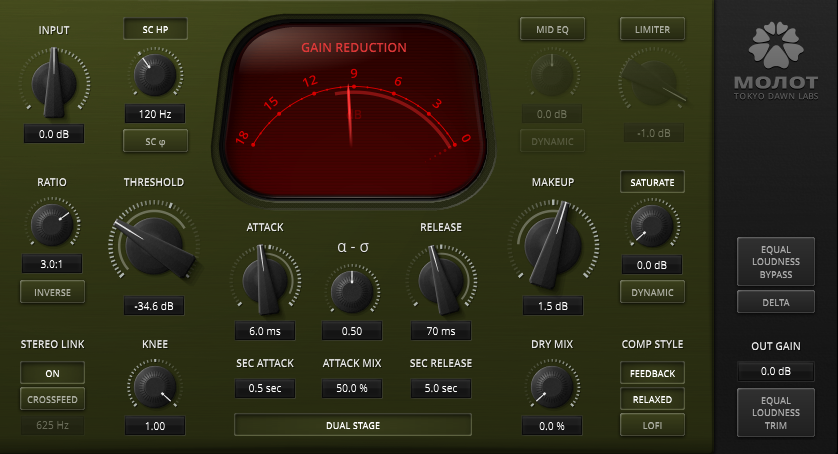Click the DUAL STAGE button
The height and width of the screenshot is (454, 838).
353,426
